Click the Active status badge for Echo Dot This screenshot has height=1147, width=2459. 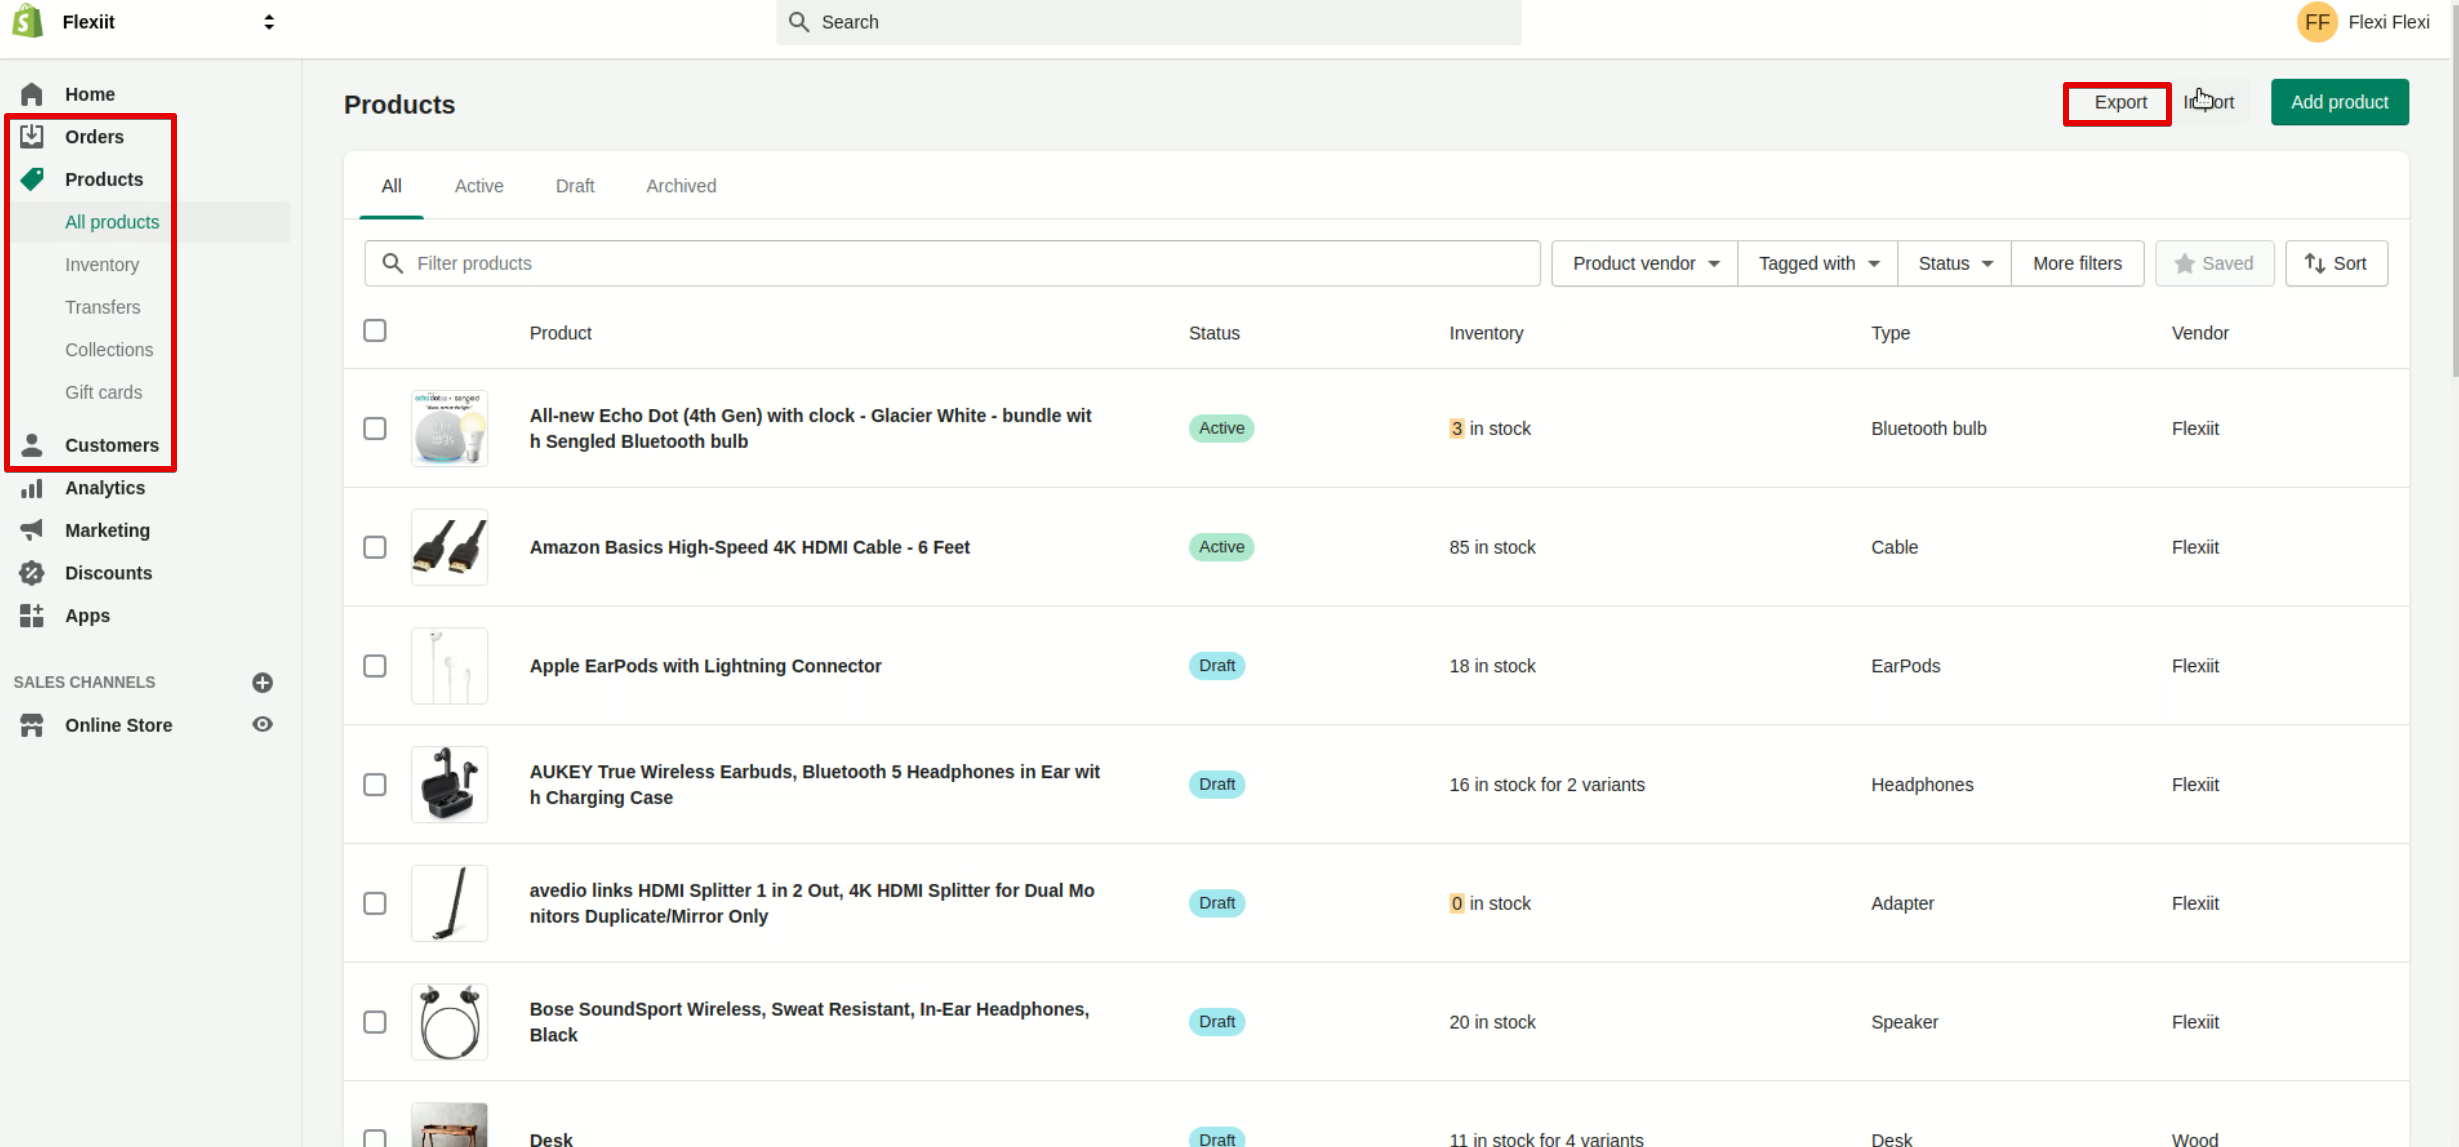coord(1221,428)
